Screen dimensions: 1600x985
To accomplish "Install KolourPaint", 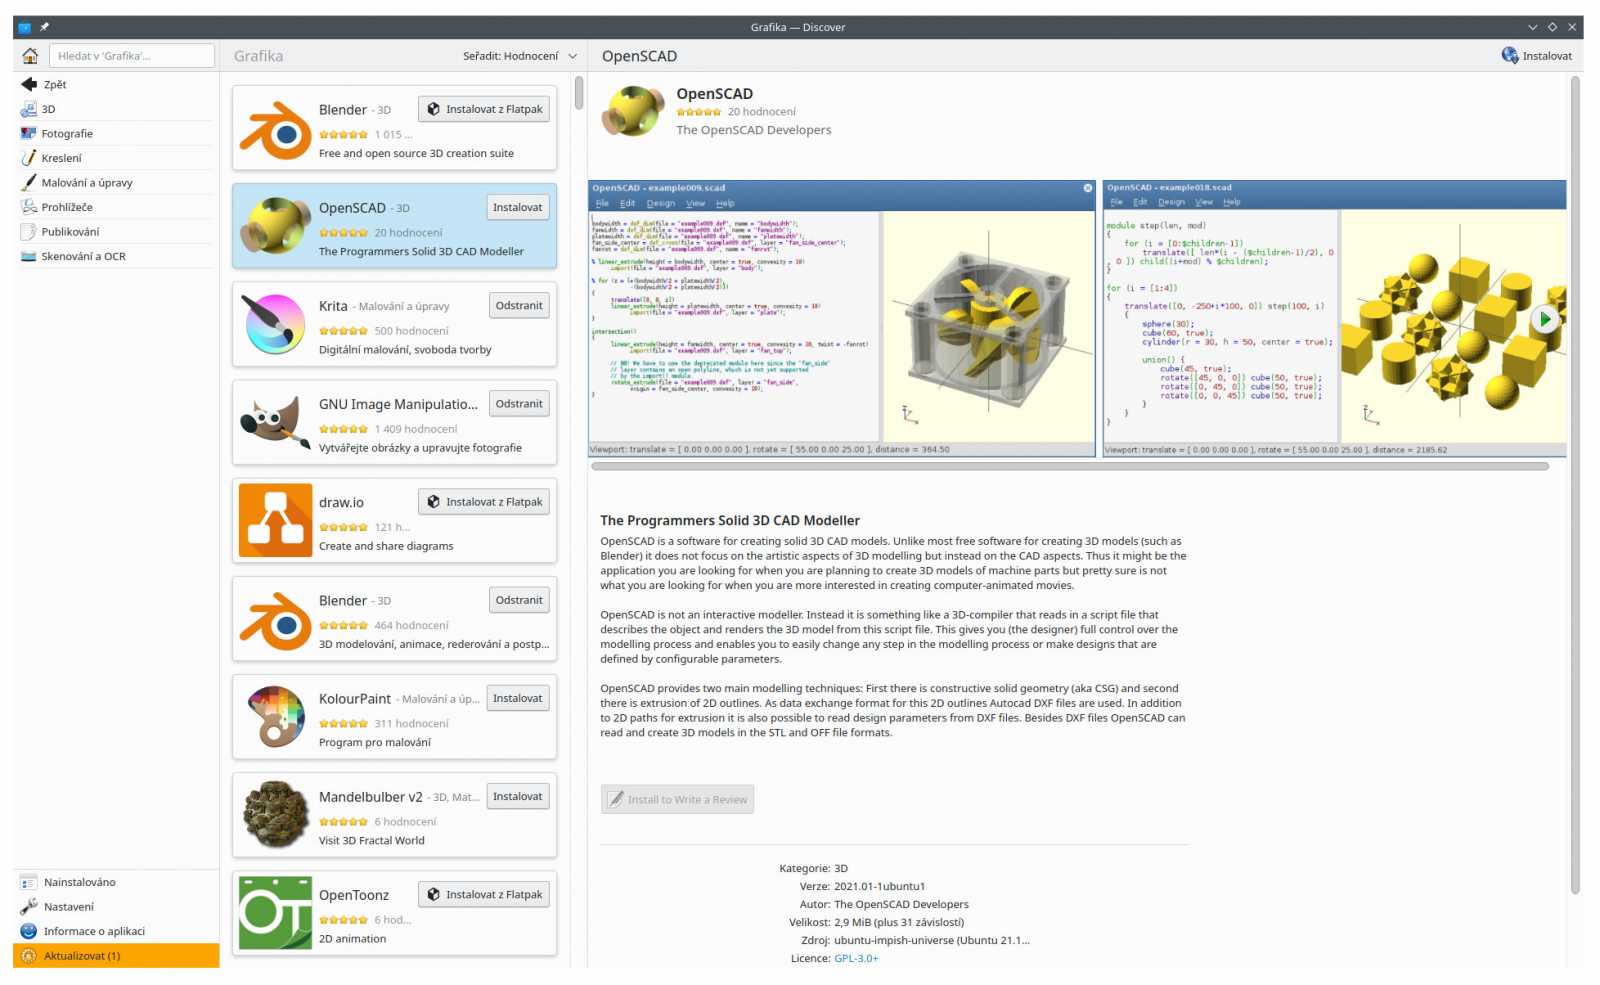I will [x=517, y=698].
